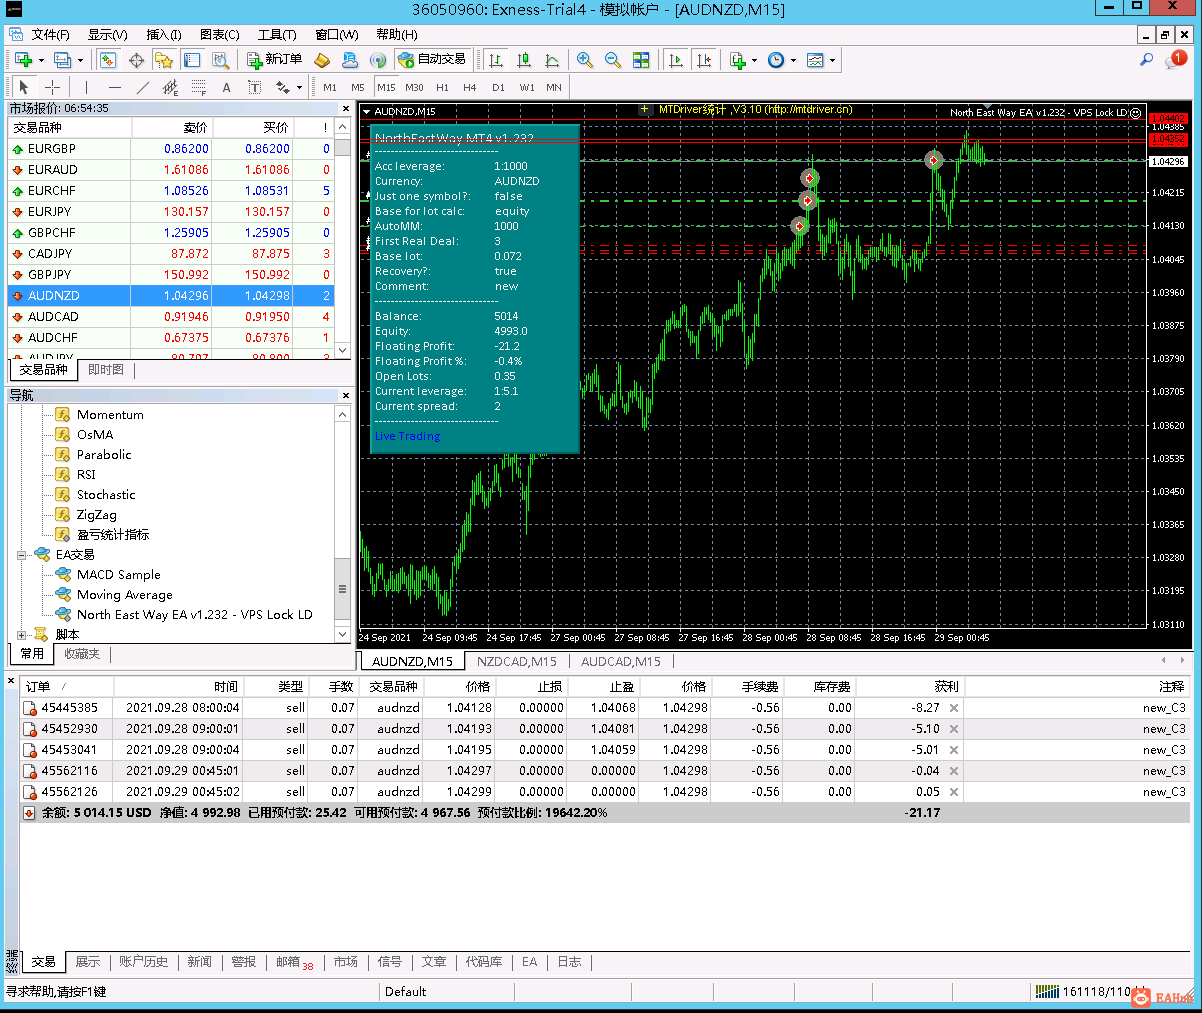
Task: Tile chart windows with grid icon
Action: 641,60
